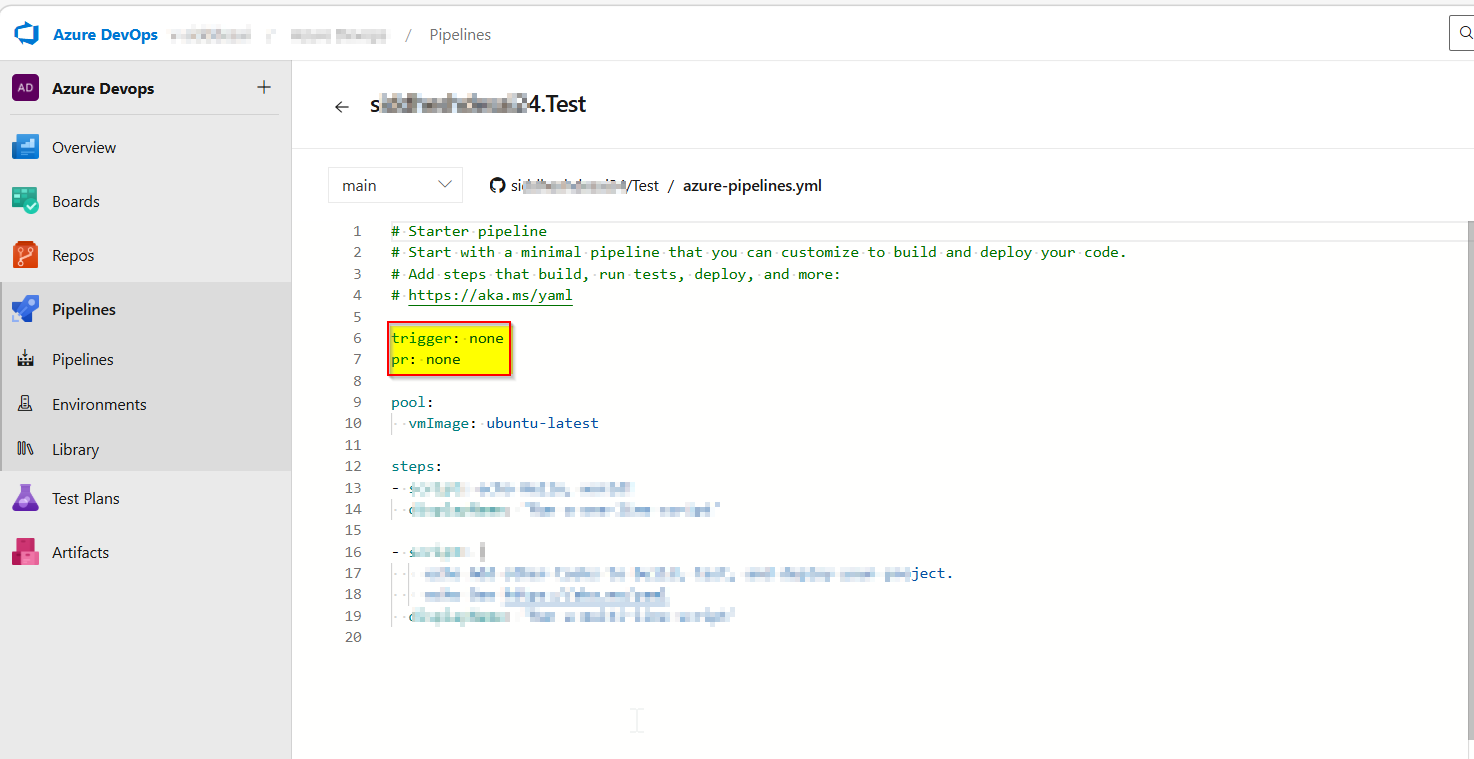Screen dimensions: 1474x759
Task: Click the plus icon next to Azure Devops
Action: 264,87
